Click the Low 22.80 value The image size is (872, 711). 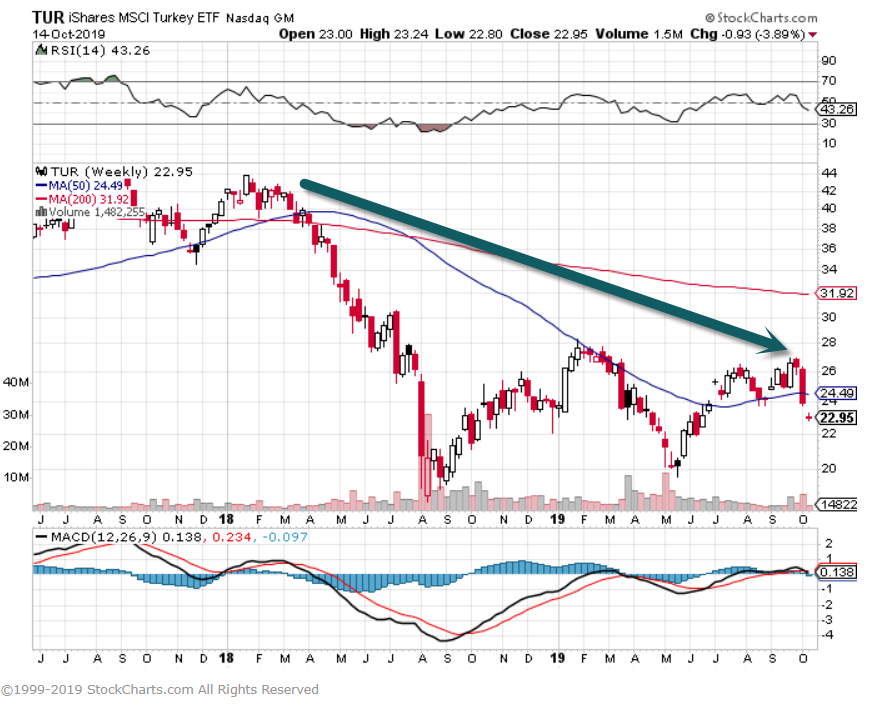tap(468, 34)
